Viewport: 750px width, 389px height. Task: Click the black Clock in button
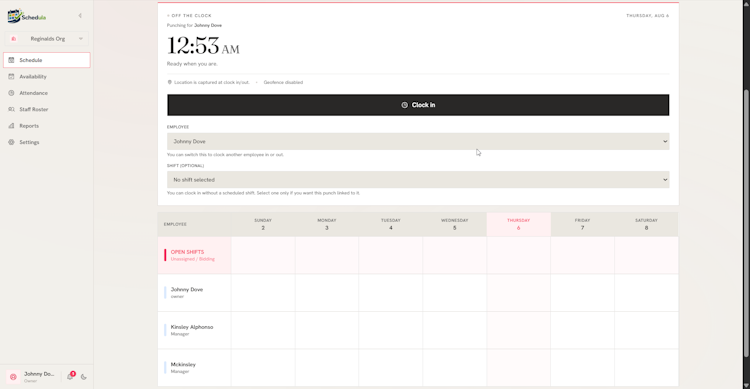click(x=418, y=105)
